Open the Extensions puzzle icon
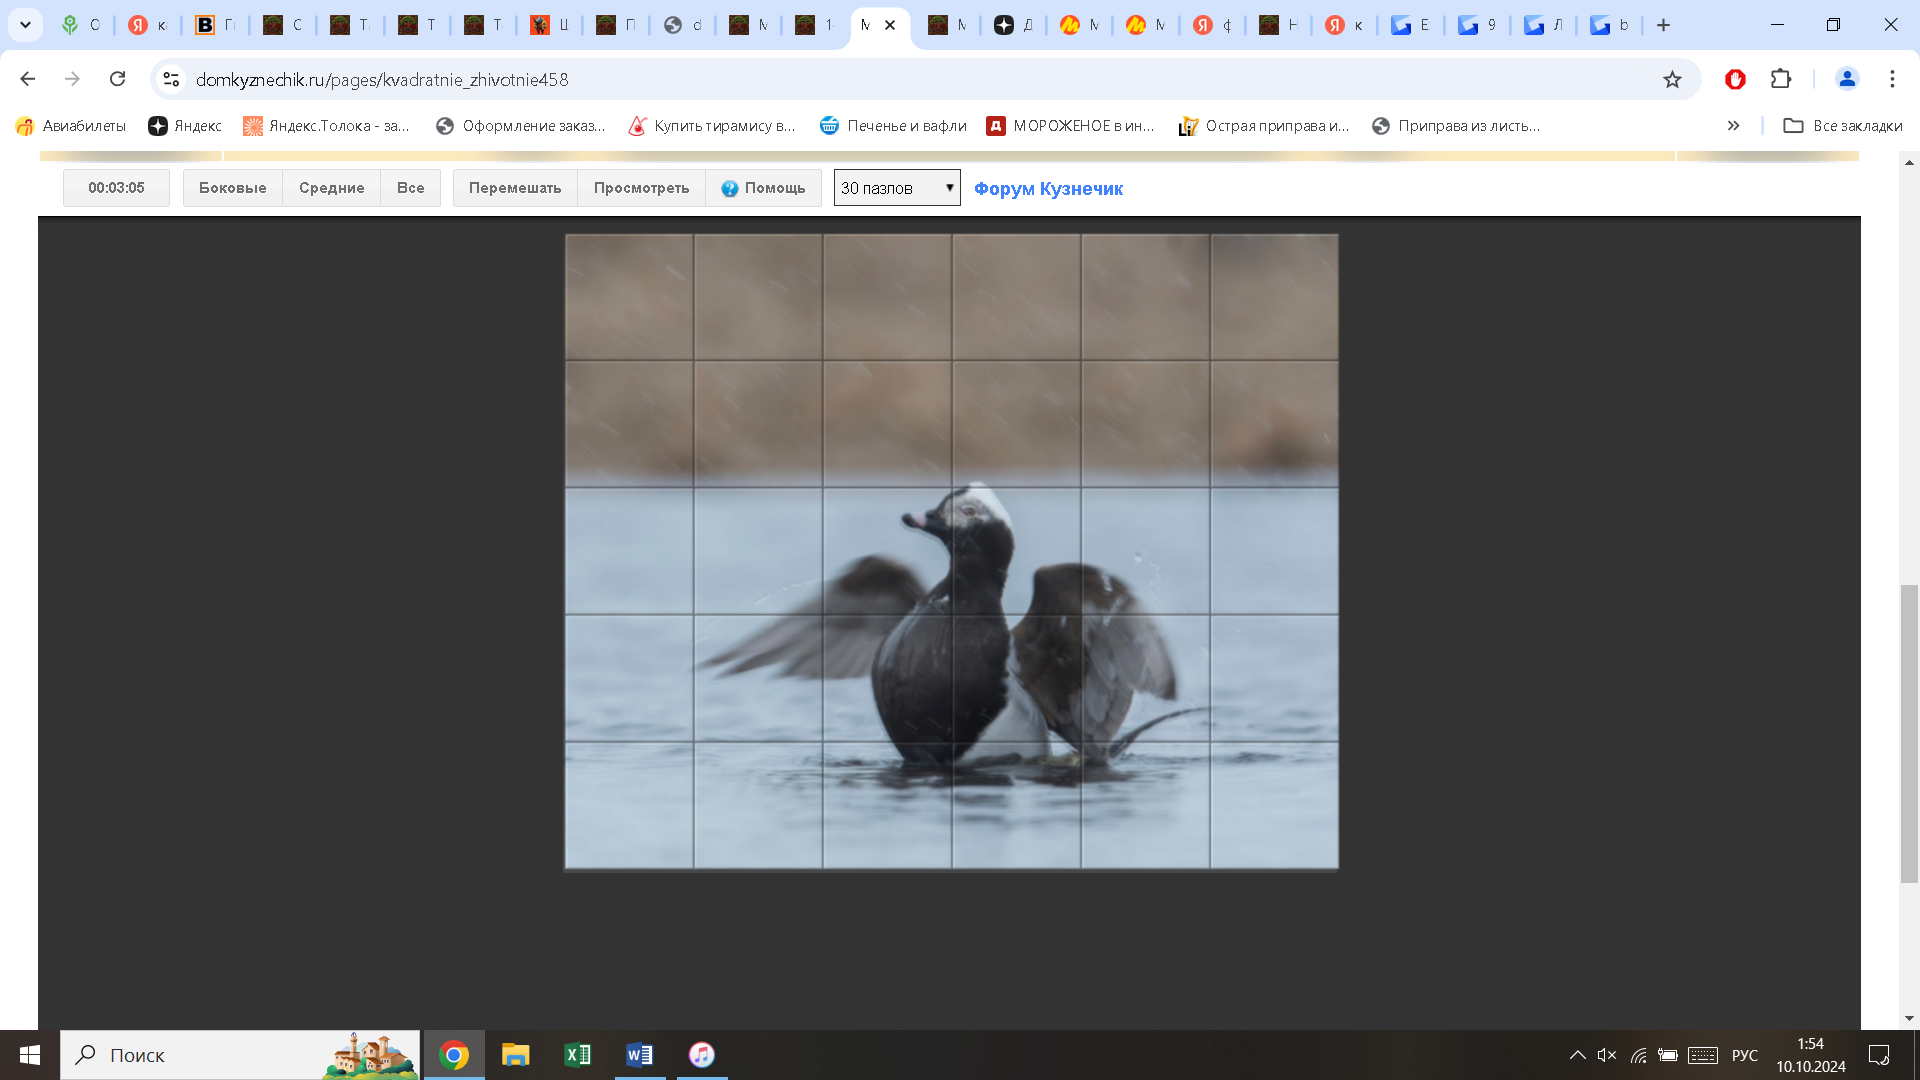This screenshot has width=1920, height=1080. pyautogui.click(x=1781, y=79)
